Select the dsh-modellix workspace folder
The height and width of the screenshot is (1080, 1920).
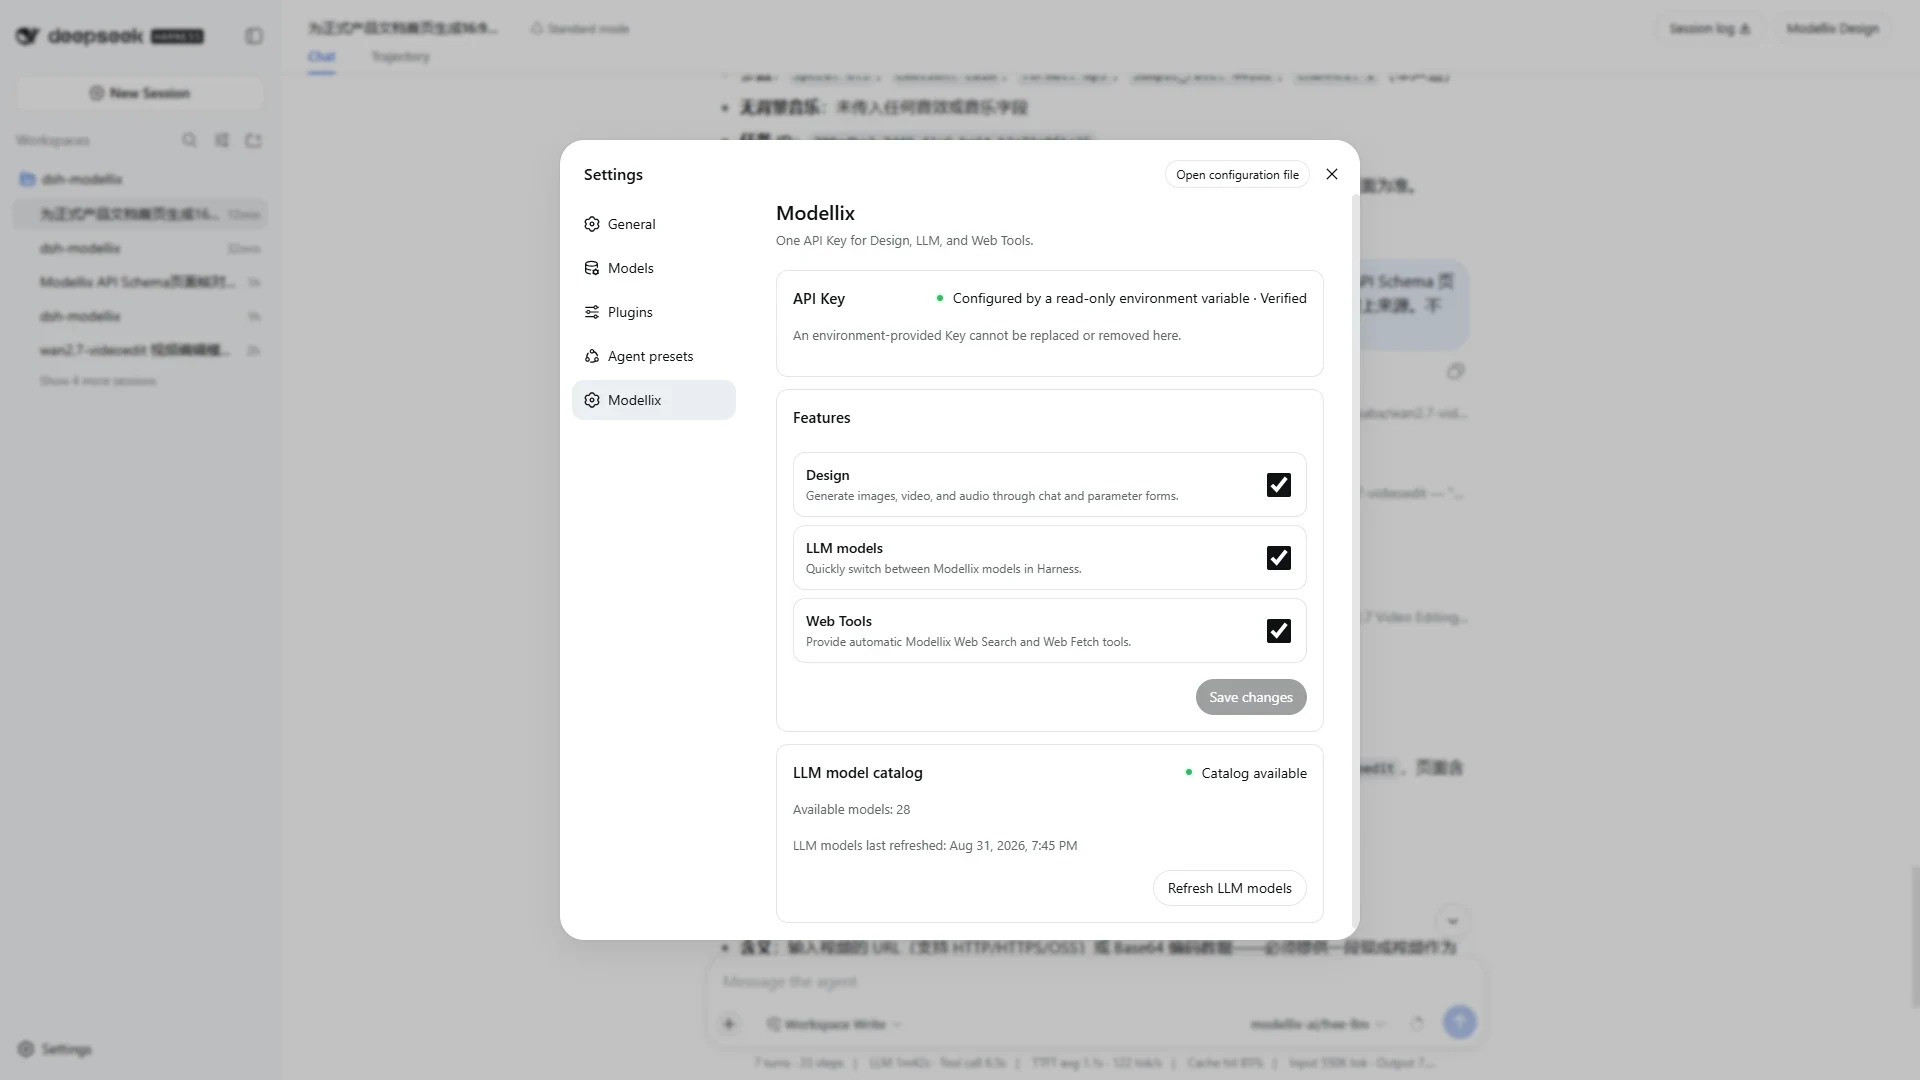[x=140, y=179]
